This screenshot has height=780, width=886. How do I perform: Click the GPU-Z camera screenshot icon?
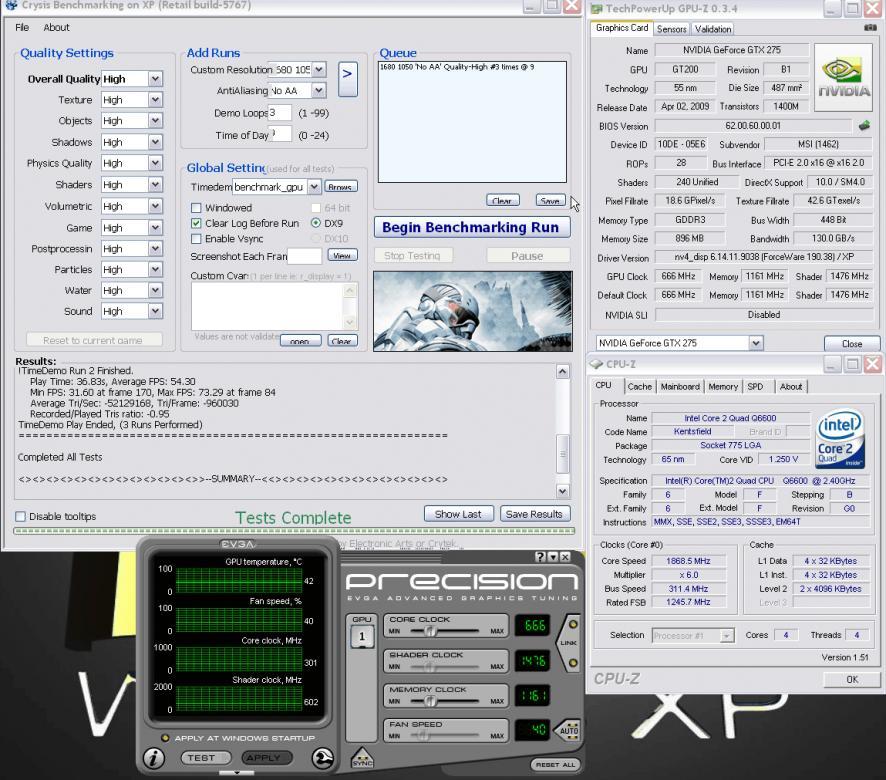(x=870, y=27)
